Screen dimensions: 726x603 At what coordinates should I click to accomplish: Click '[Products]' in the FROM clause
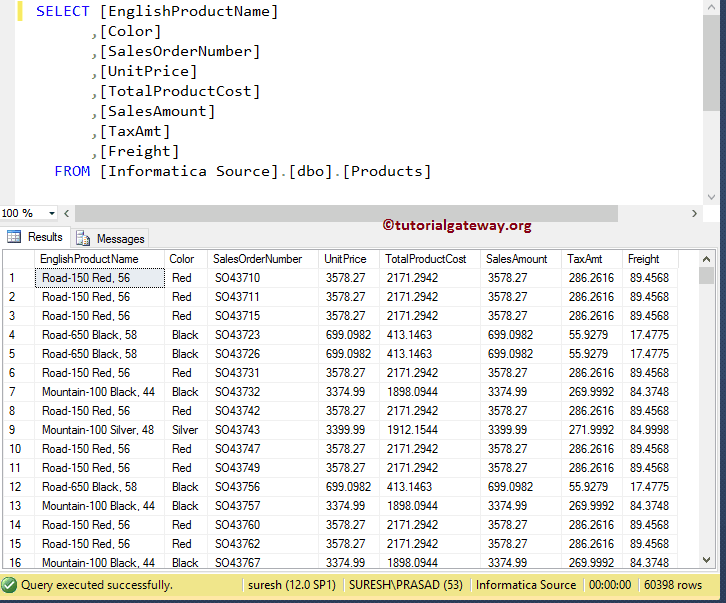click(387, 171)
